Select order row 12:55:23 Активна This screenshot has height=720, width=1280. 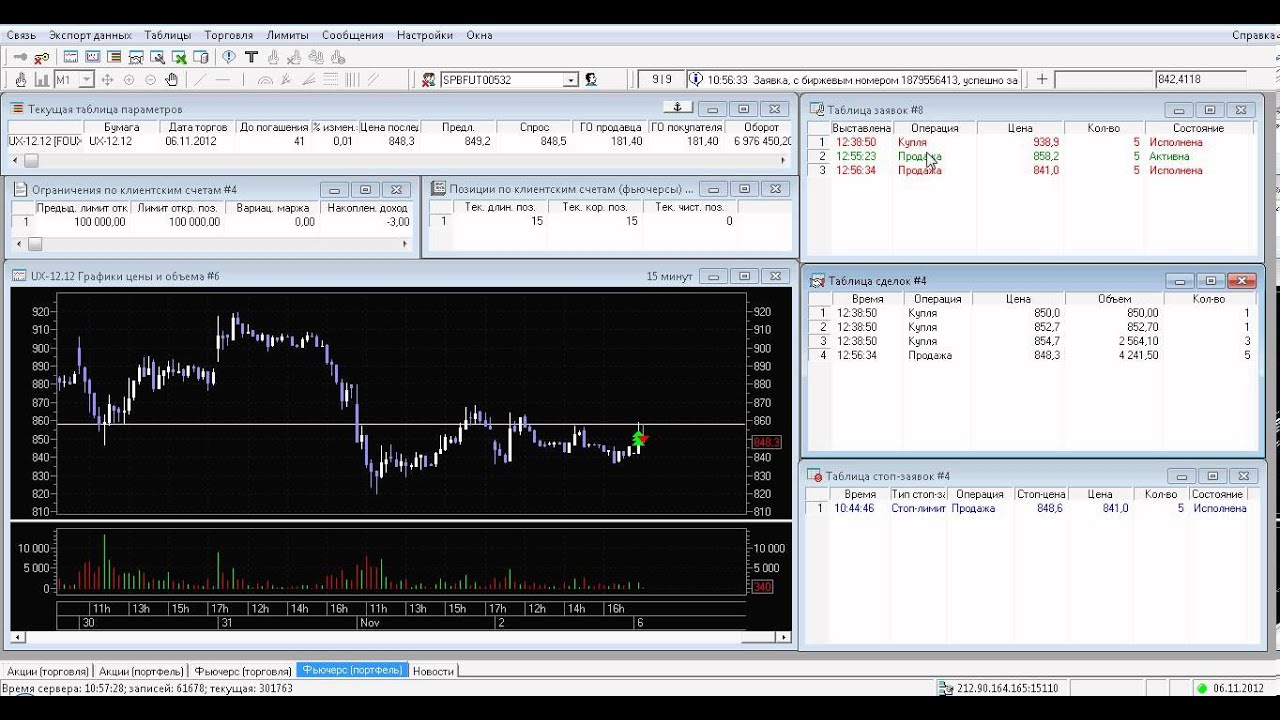(x=1030, y=157)
